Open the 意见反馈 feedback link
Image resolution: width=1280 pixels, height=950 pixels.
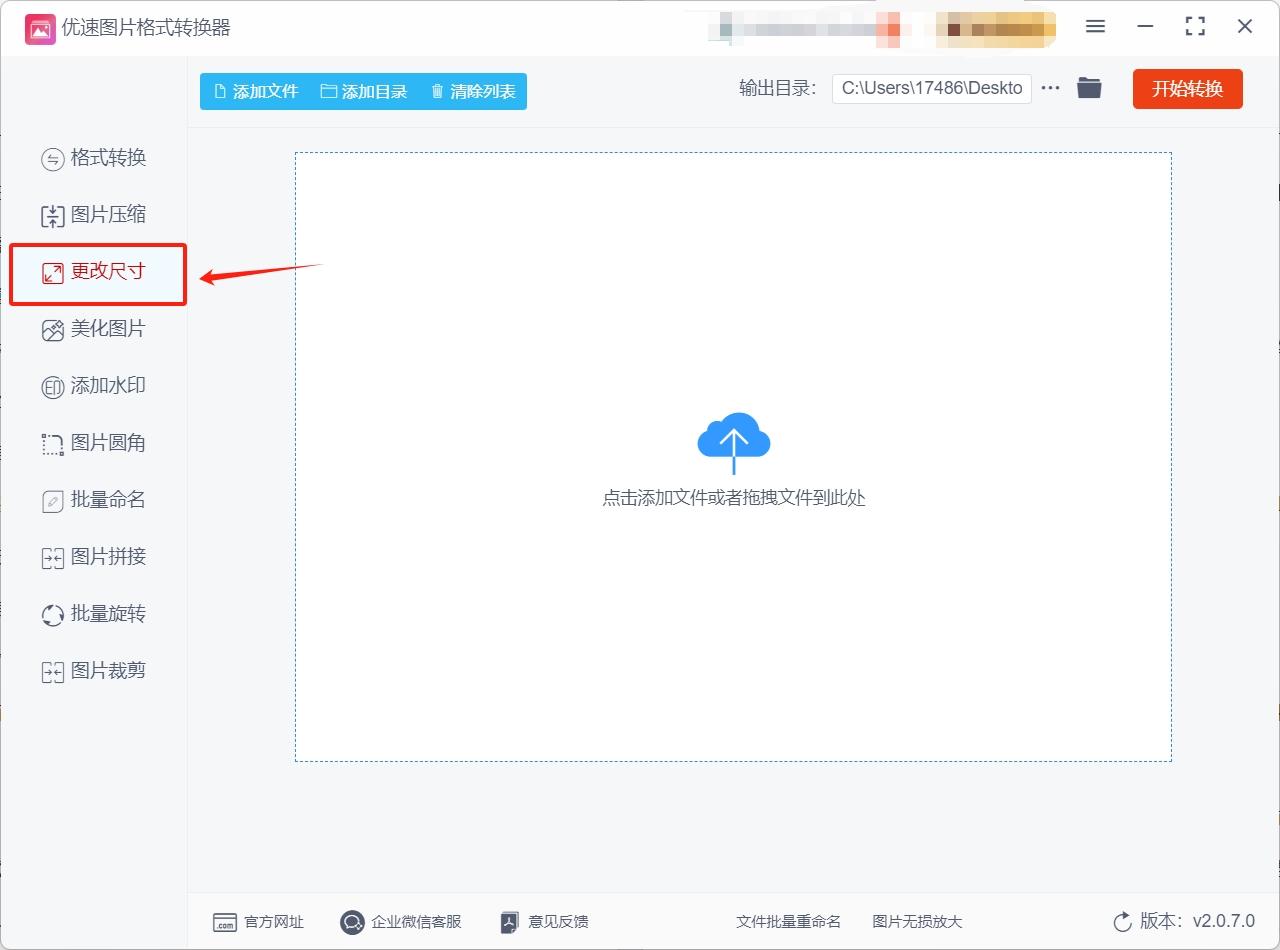[544, 922]
